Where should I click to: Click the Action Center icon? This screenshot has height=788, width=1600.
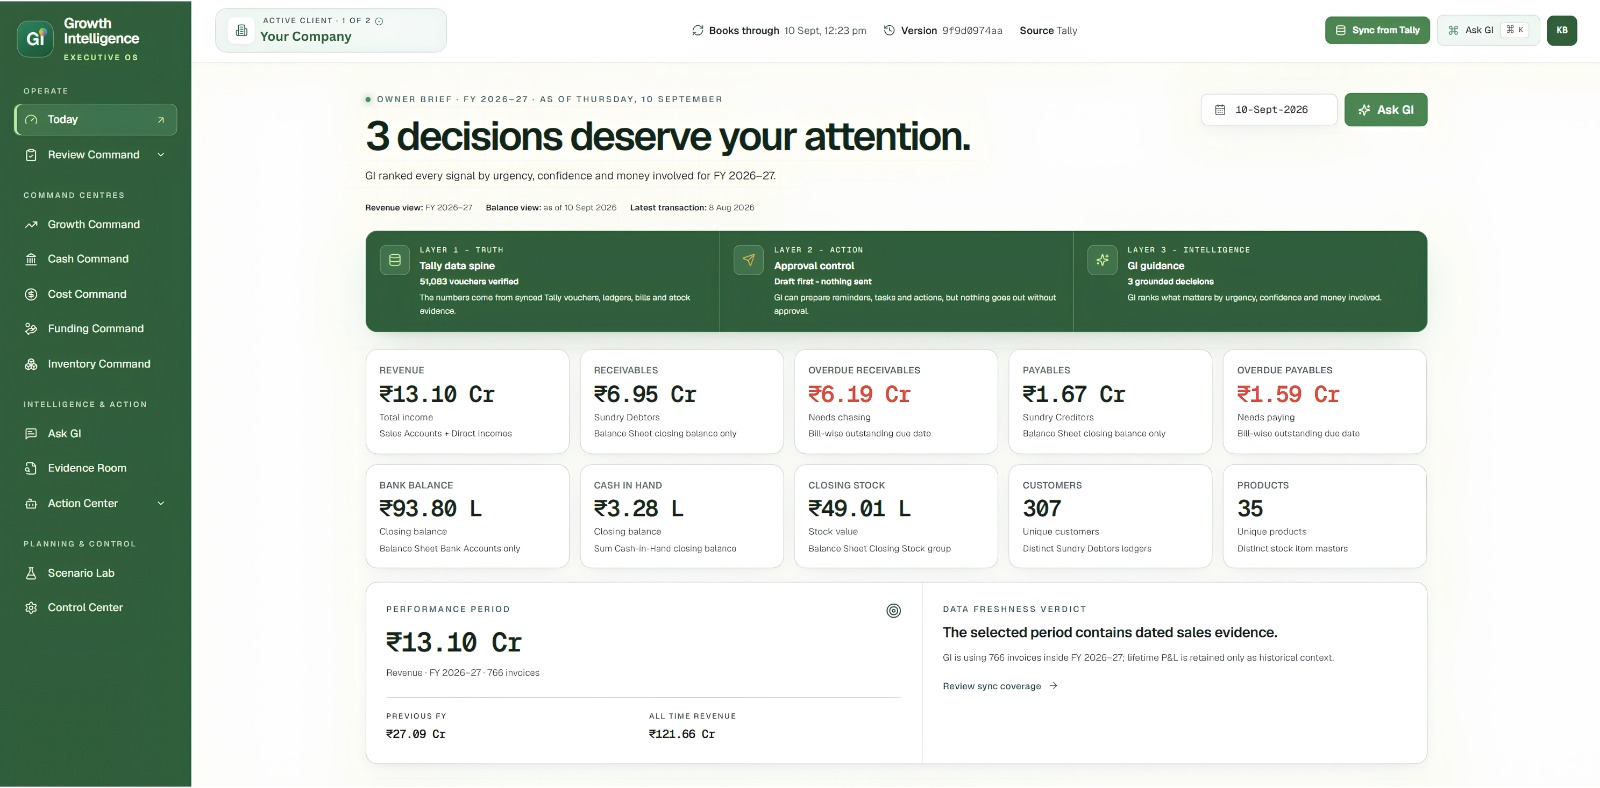(x=31, y=504)
